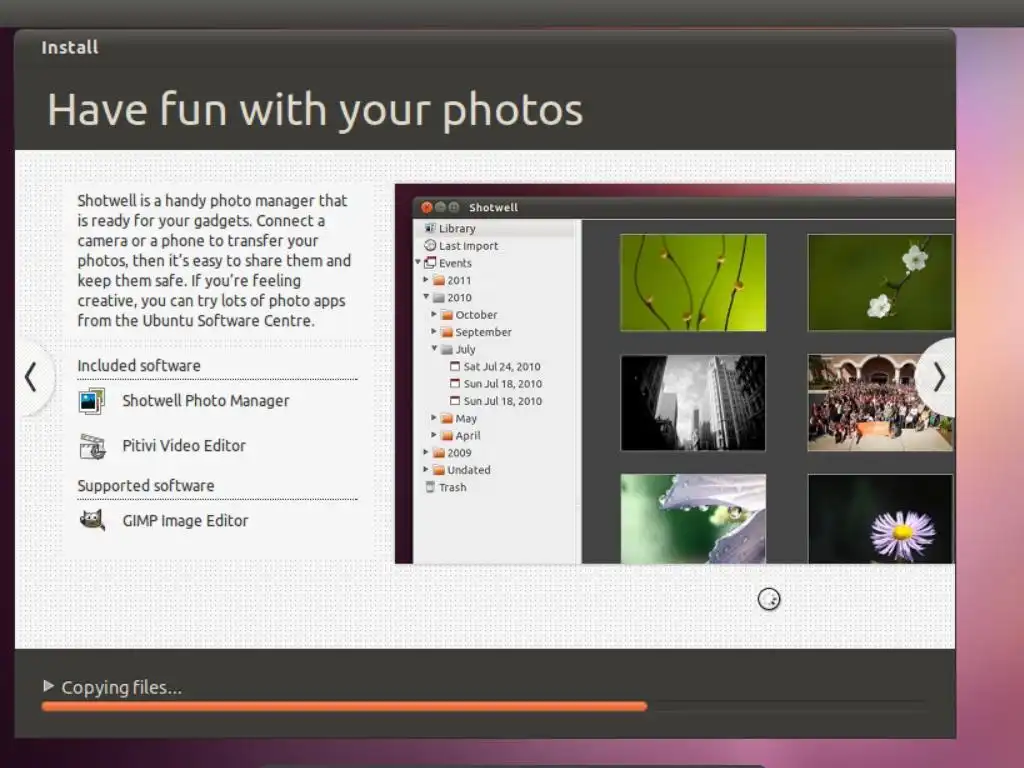
Task: Click the Install window title
Action: 70,48
